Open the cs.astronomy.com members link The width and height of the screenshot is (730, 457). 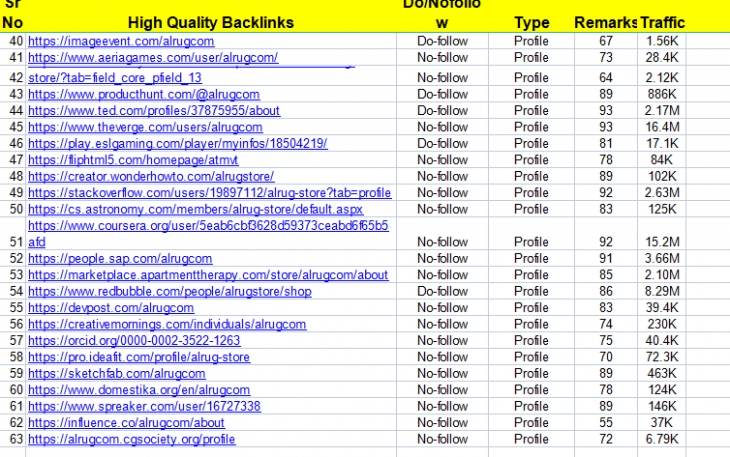(196, 209)
